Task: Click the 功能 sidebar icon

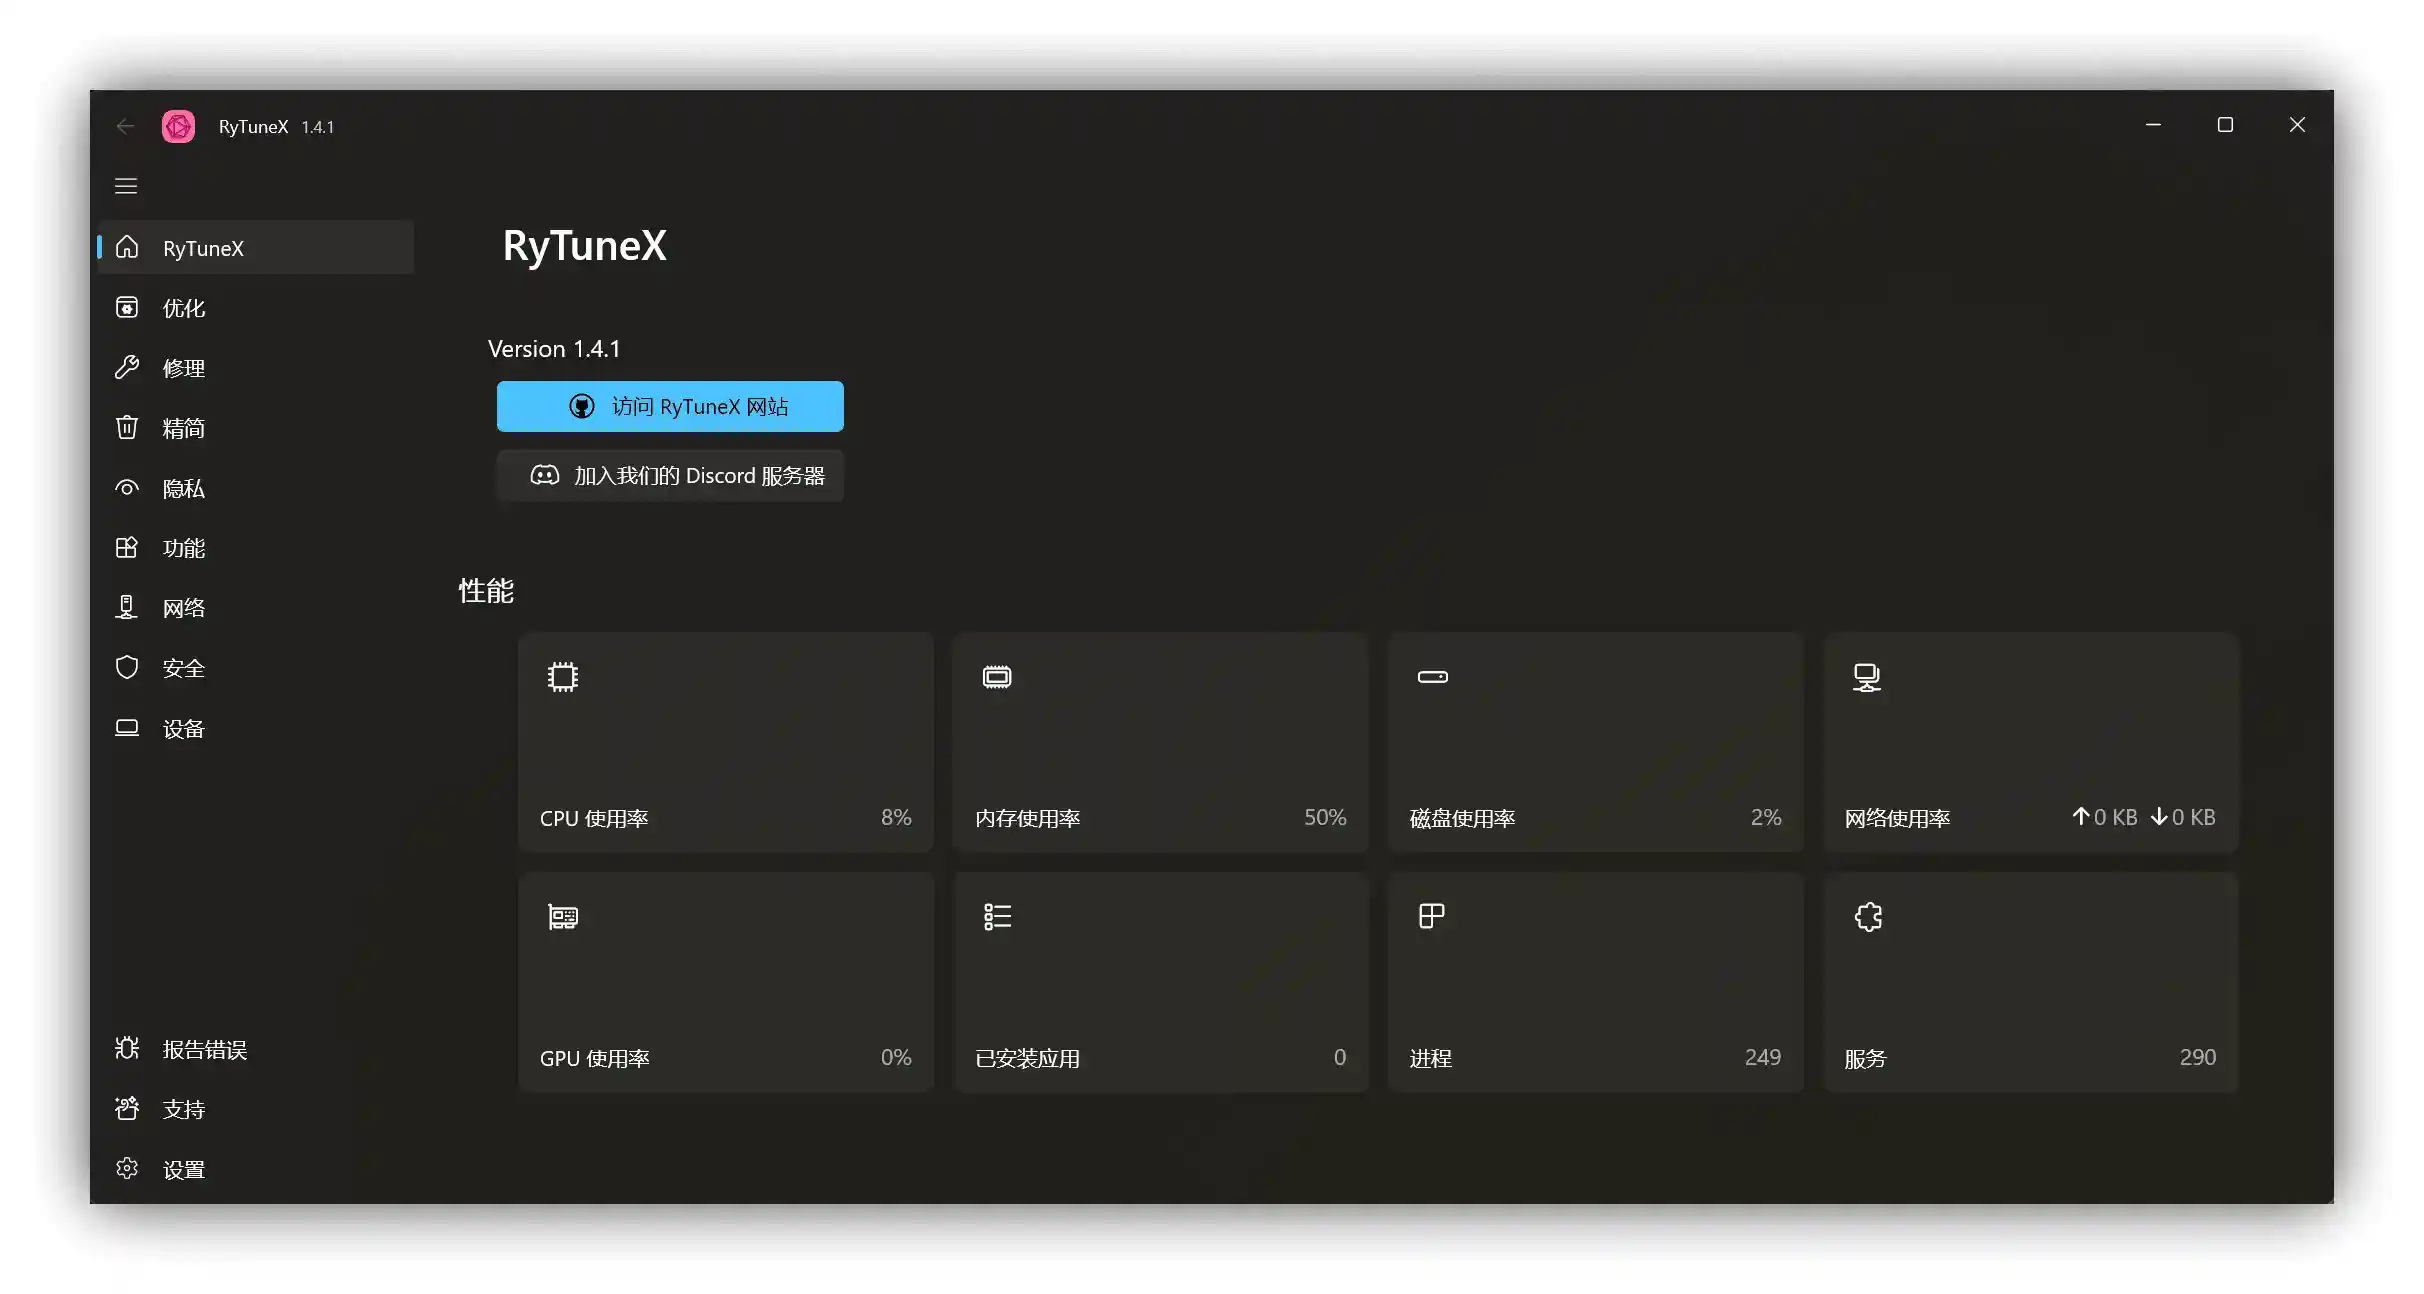Action: (x=127, y=547)
